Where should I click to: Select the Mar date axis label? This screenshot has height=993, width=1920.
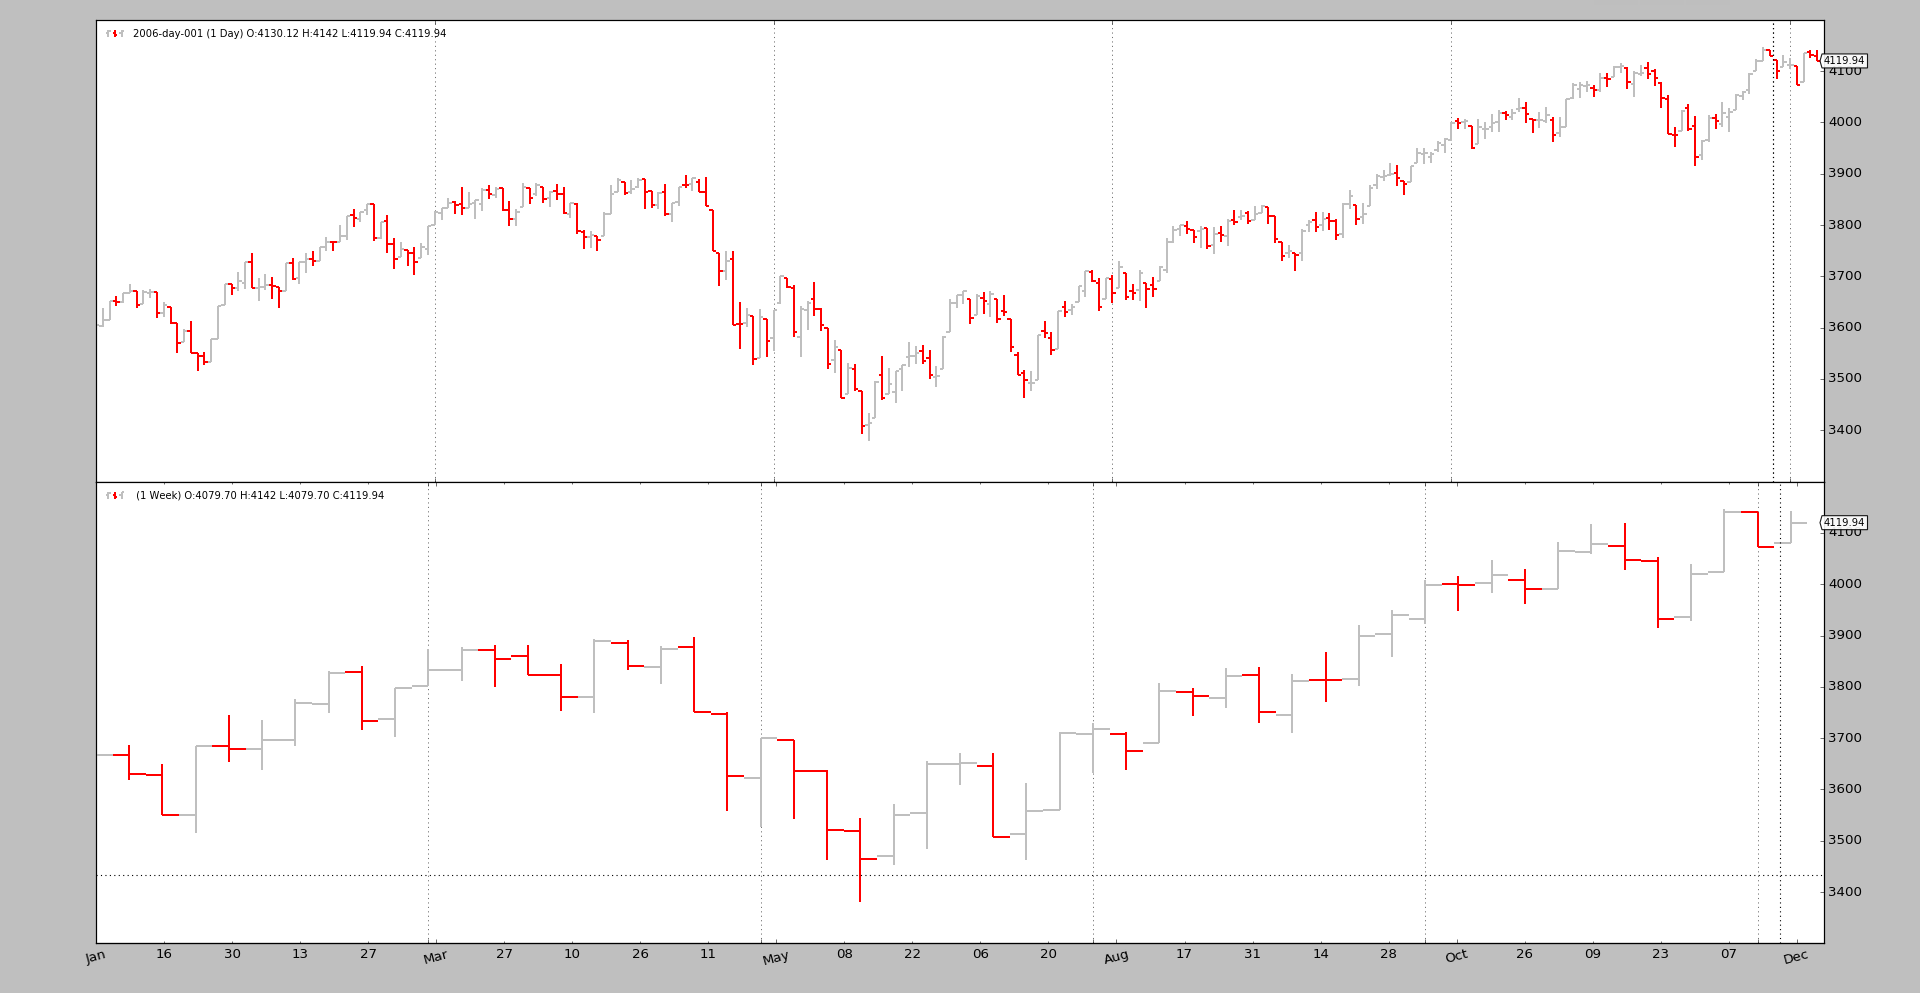tap(435, 957)
